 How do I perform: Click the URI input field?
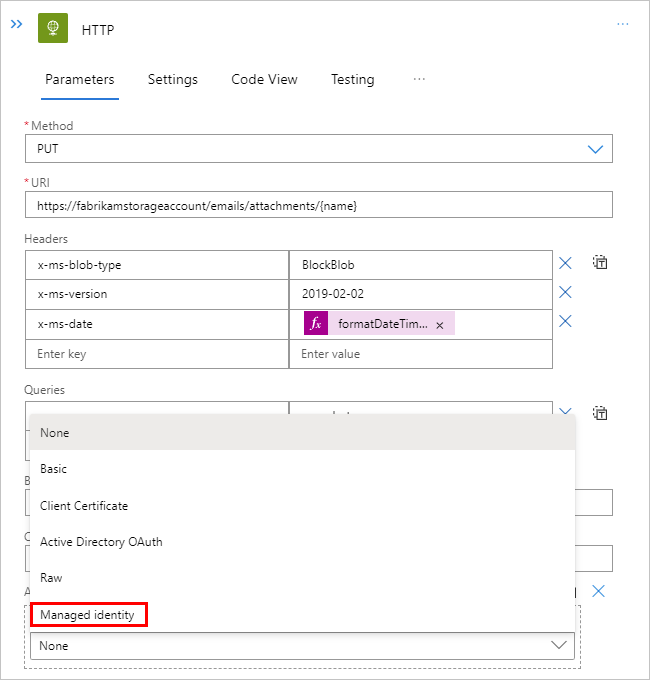tap(318, 205)
